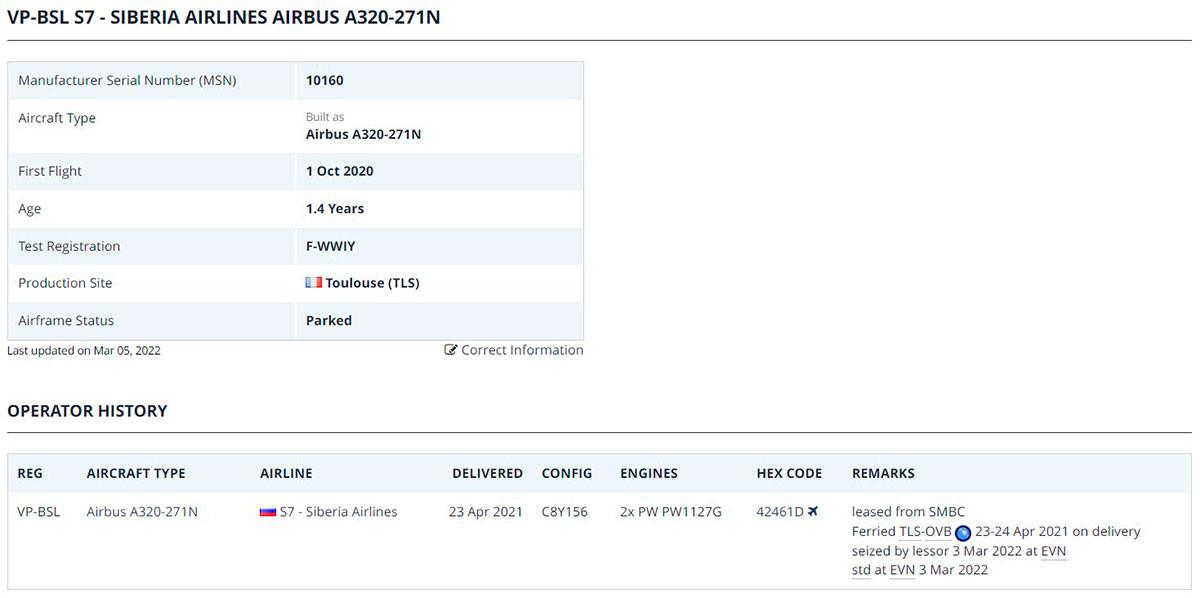Click the leased from SMBC remark
1200x598 pixels.
909,512
